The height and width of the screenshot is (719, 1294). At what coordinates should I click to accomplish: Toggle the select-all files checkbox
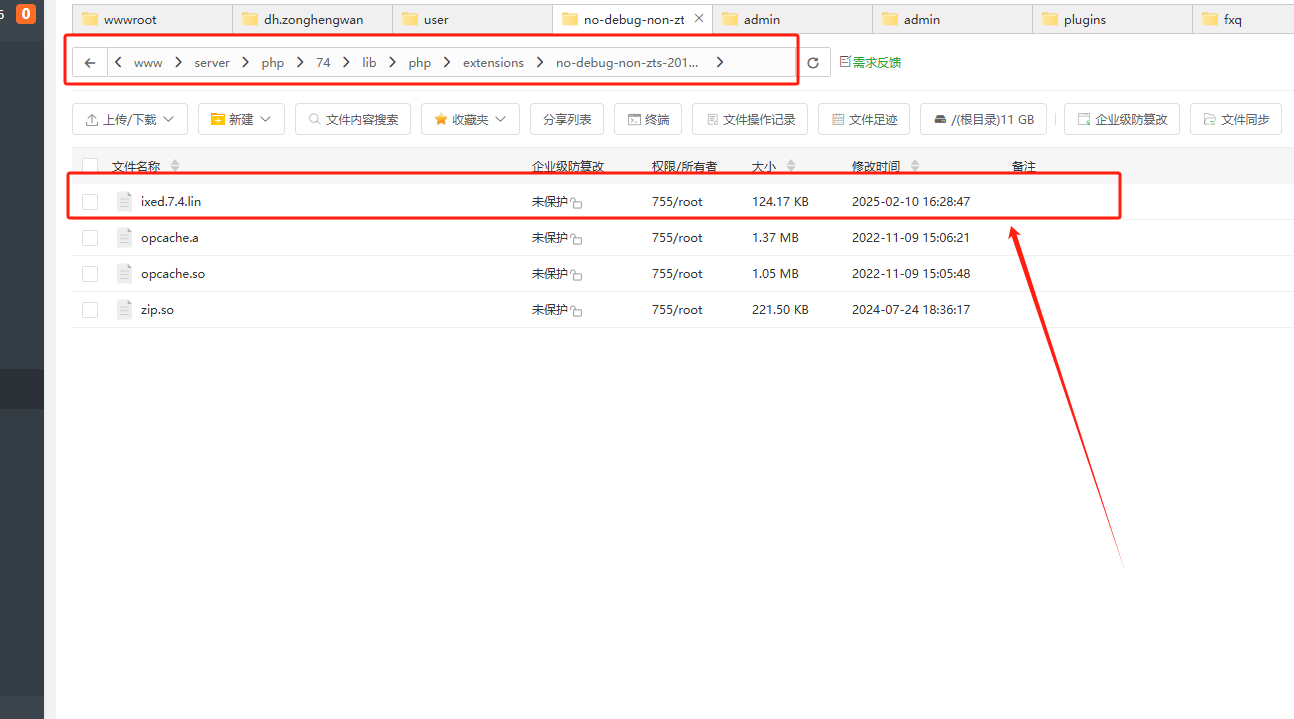(90, 166)
